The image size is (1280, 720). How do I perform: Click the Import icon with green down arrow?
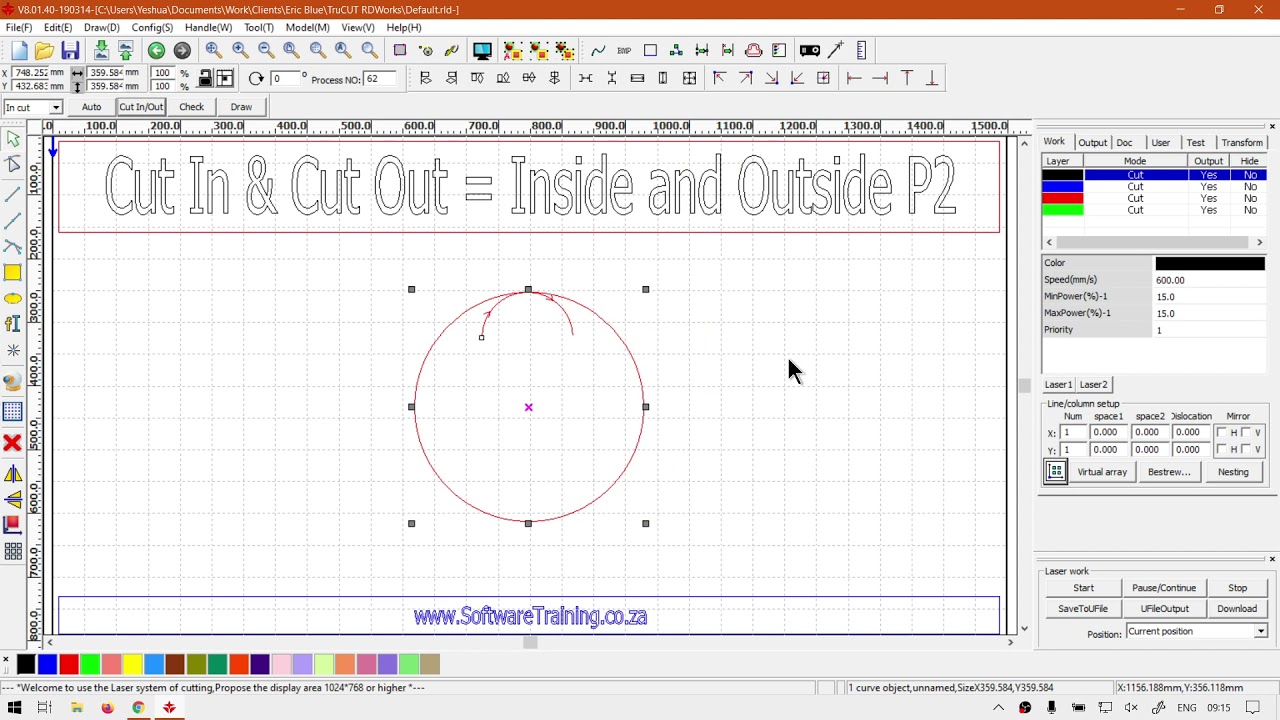pos(101,51)
